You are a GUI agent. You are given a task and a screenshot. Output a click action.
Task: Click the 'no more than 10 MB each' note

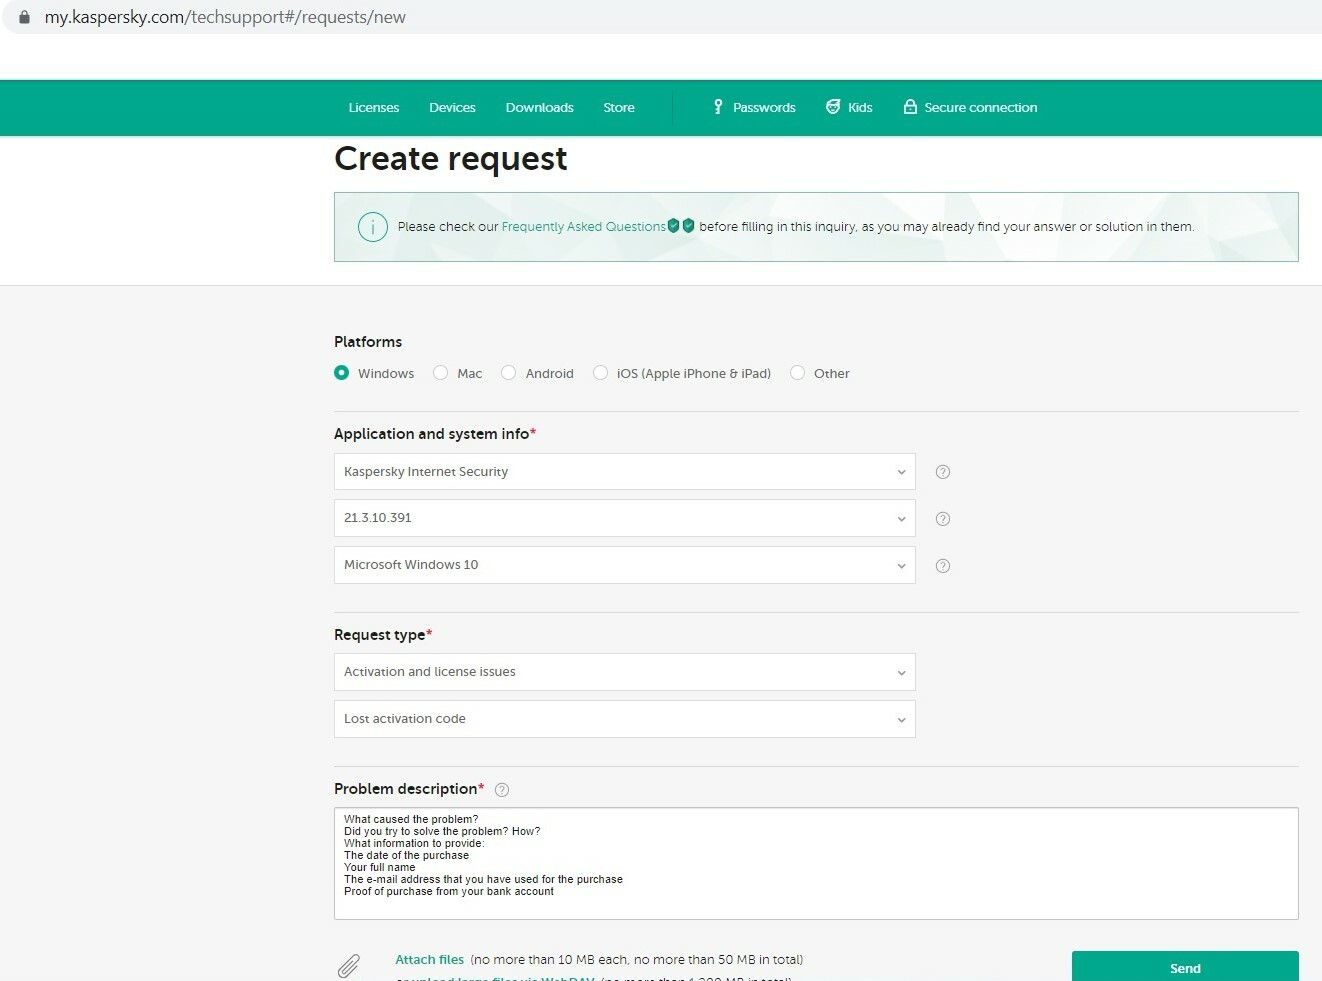(x=637, y=960)
